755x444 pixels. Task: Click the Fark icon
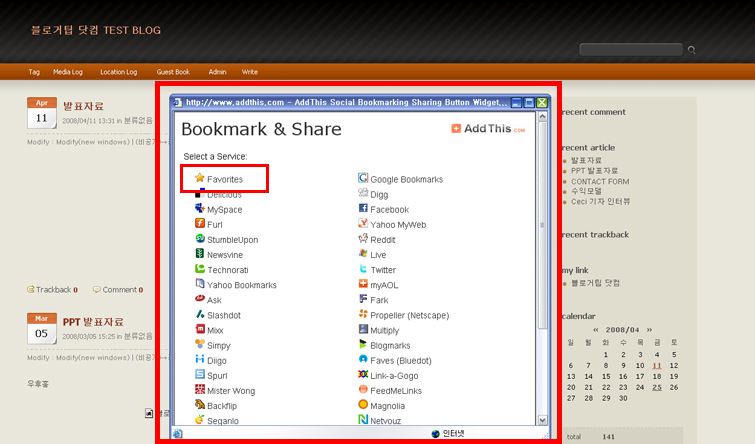tap(363, 299)
